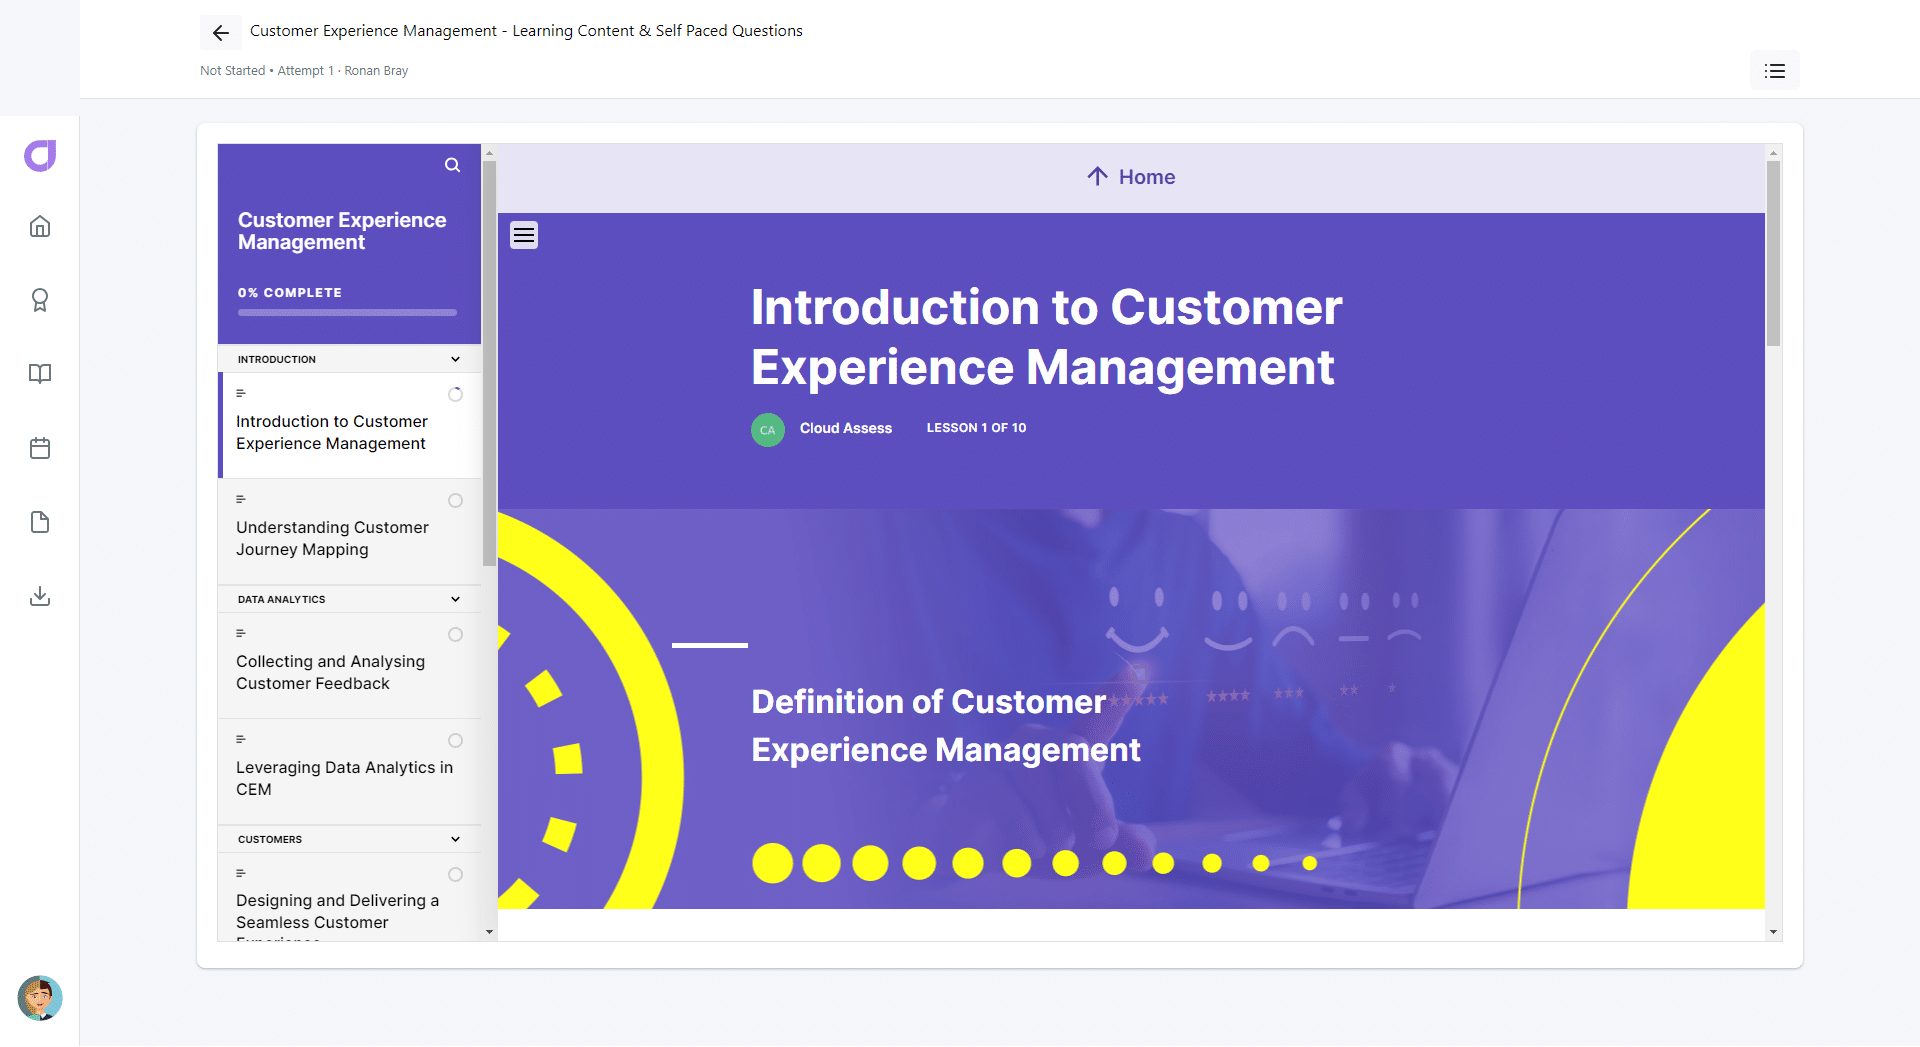Click the up arrow next to Home
This screenshot has height=1047, width=1920.
click(x=1097, y=177)
